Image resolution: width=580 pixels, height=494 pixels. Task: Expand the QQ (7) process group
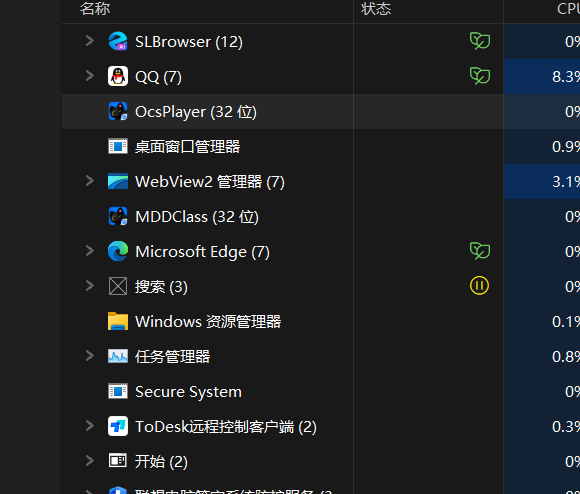point(90,76)
